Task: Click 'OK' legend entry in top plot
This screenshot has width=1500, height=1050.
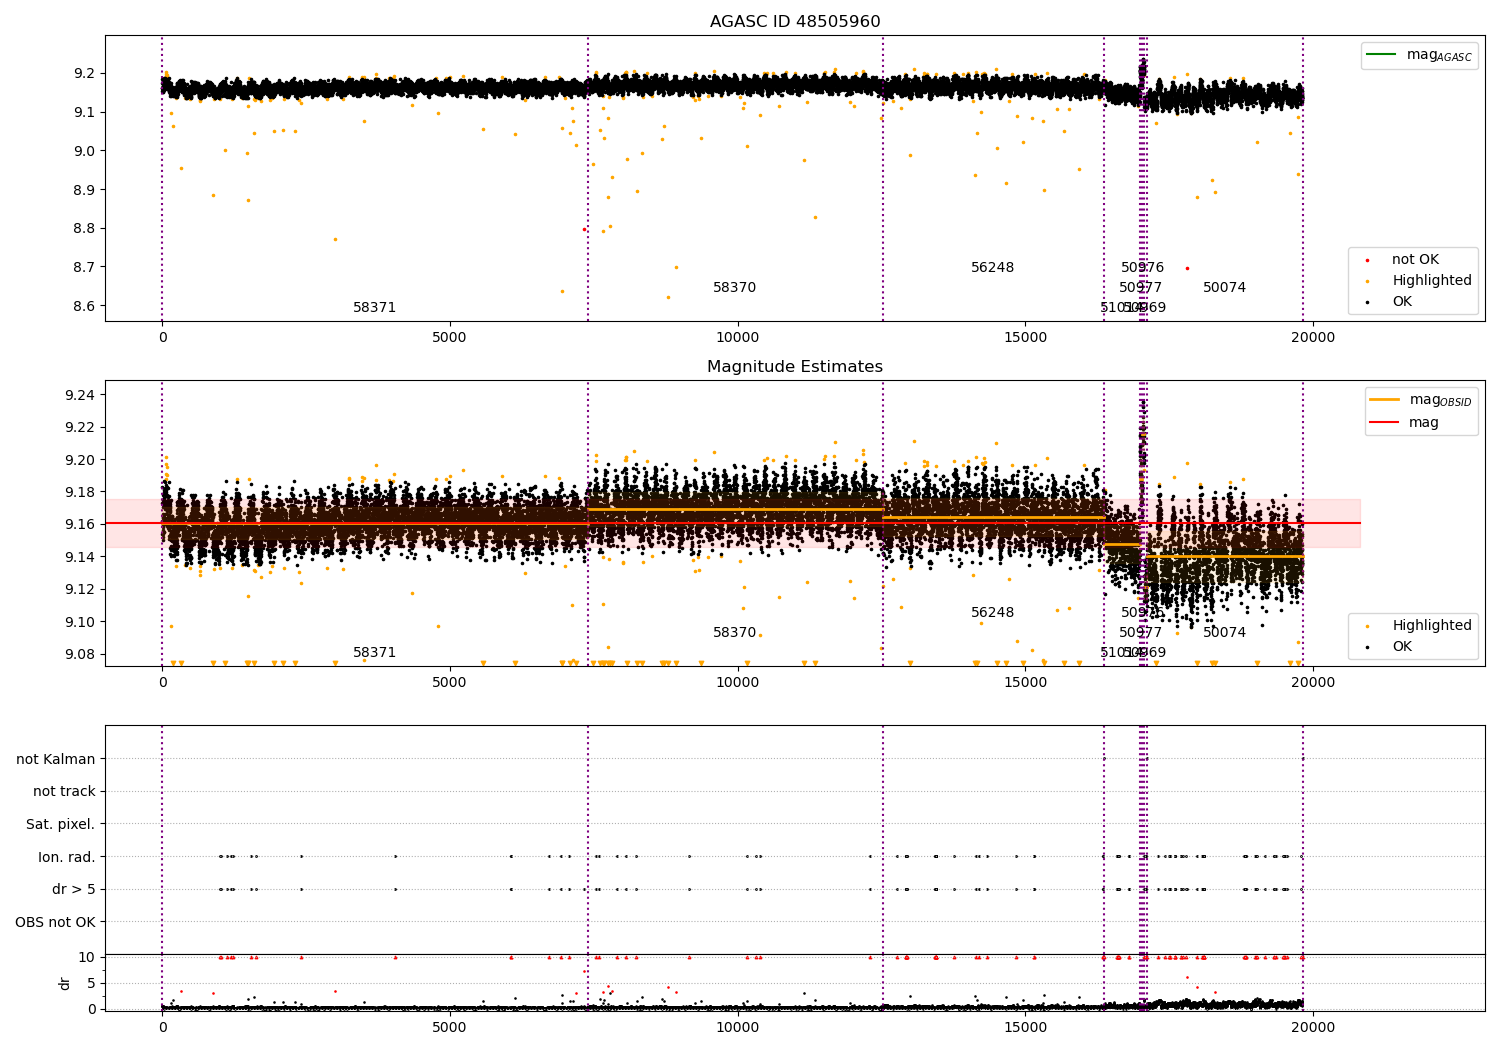Action: pos(1390,302)
